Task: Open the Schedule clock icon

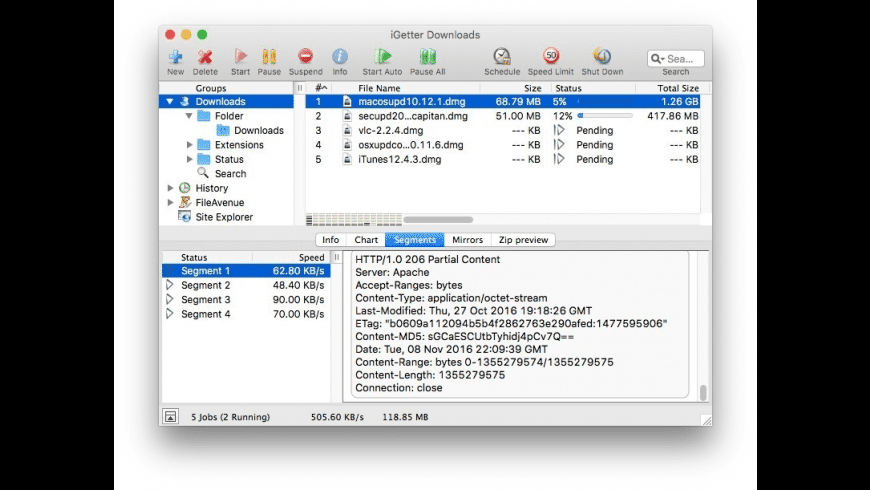Action: click(x=502, y=57)
